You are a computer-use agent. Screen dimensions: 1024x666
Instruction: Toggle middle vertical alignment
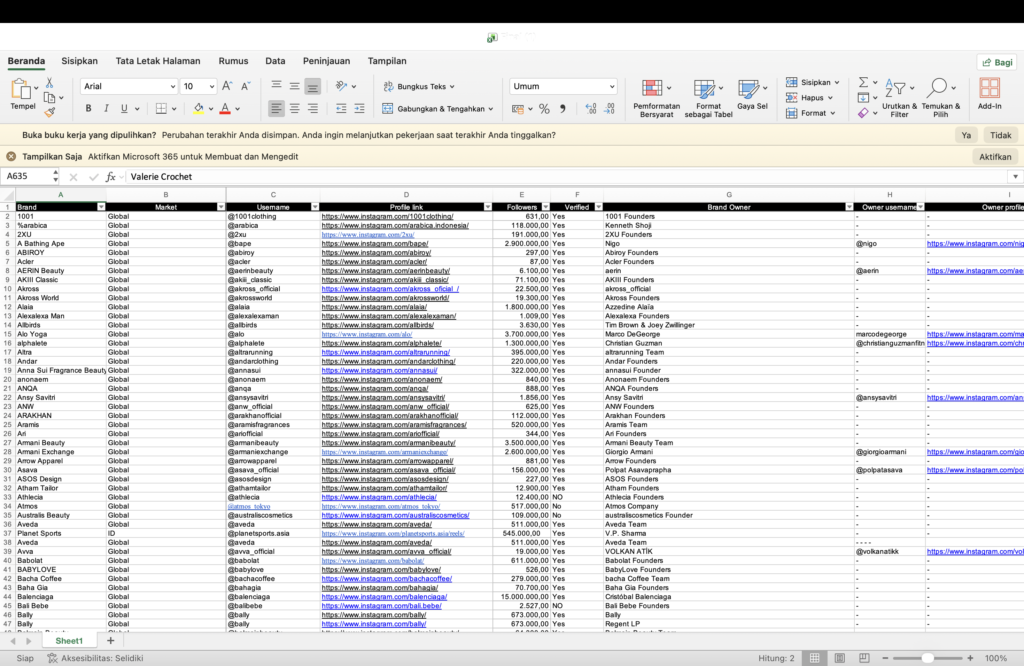coord(295,86)
